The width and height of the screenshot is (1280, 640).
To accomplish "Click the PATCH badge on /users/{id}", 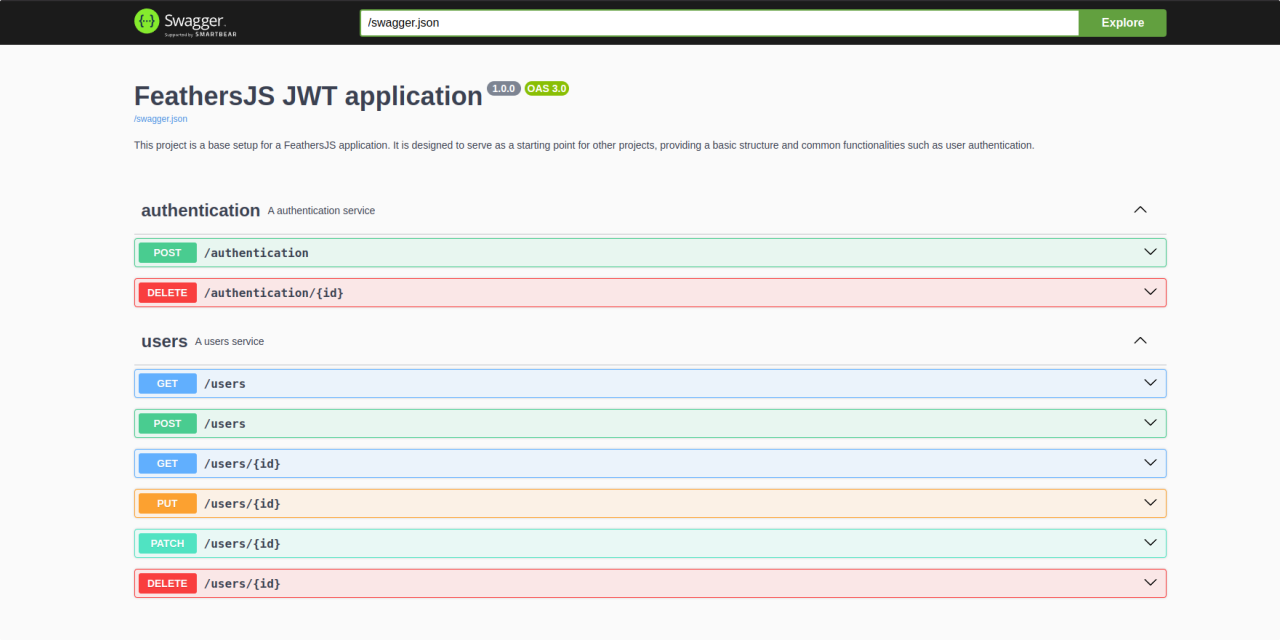I will (167, 543).
